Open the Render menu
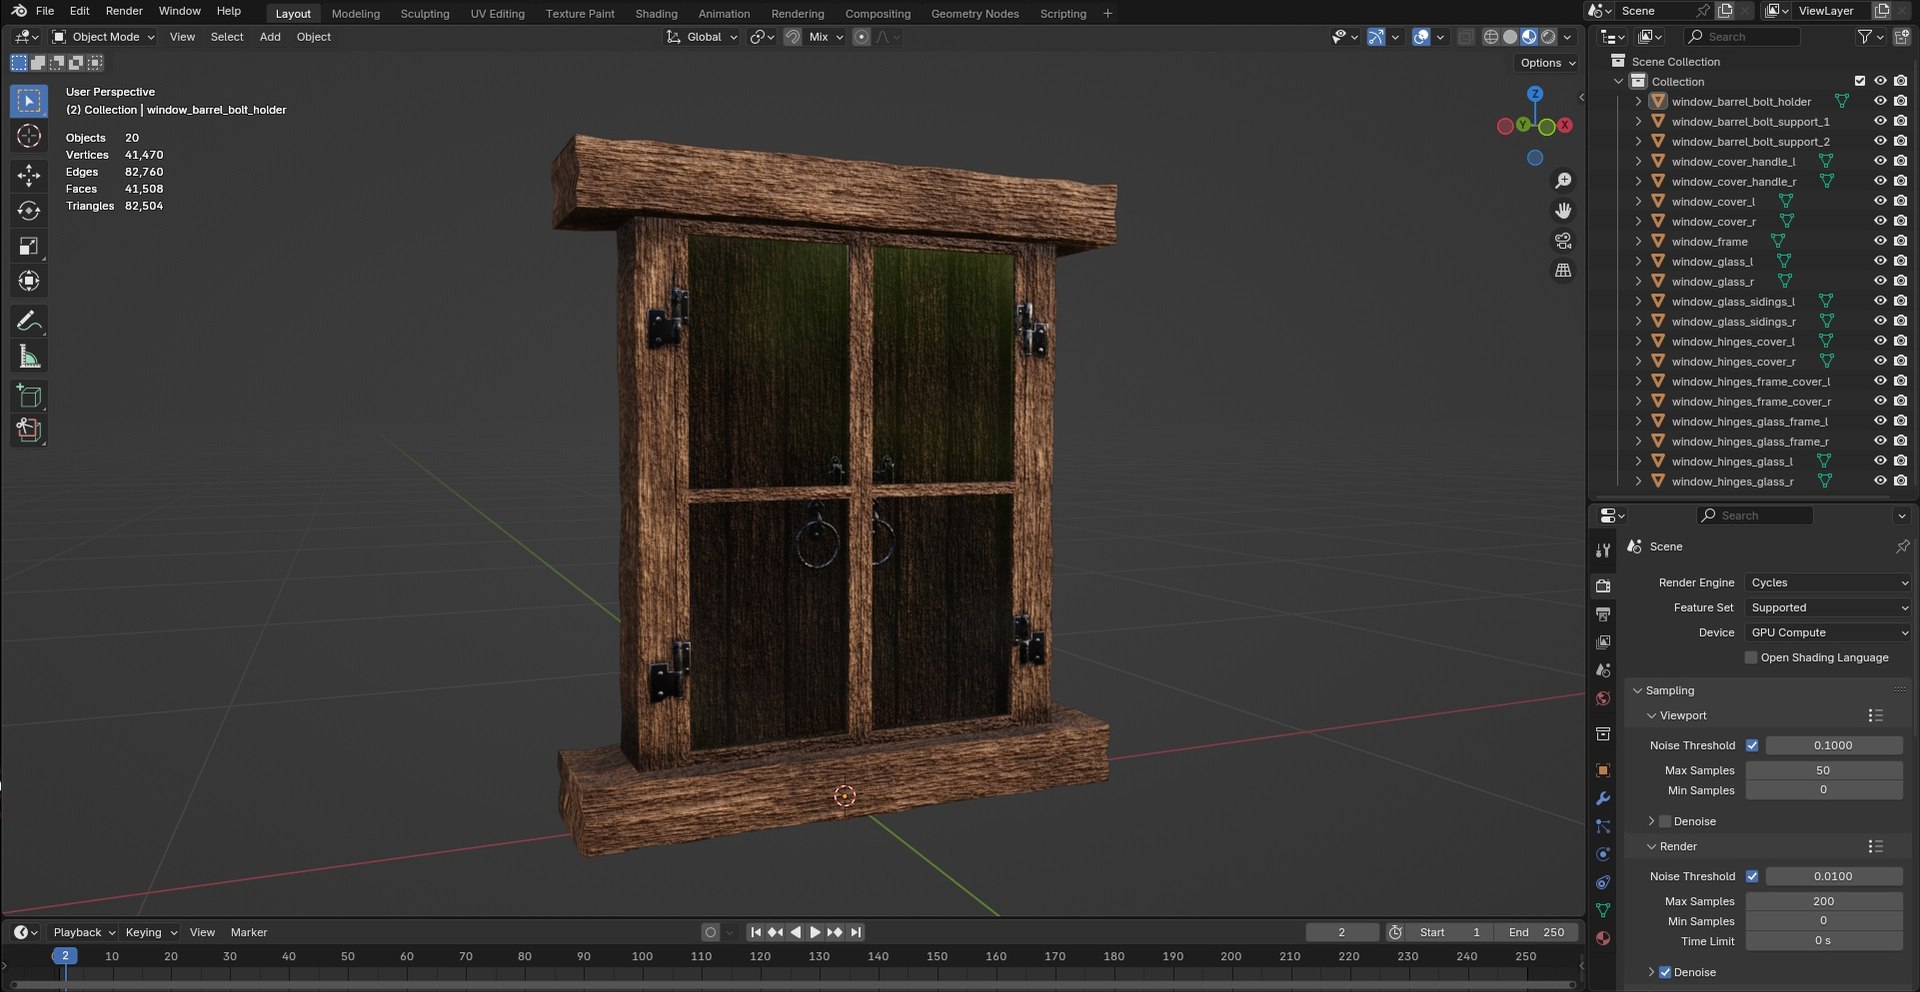The image size is (1920, 992). pyautogui.click(x=124, y=11)
